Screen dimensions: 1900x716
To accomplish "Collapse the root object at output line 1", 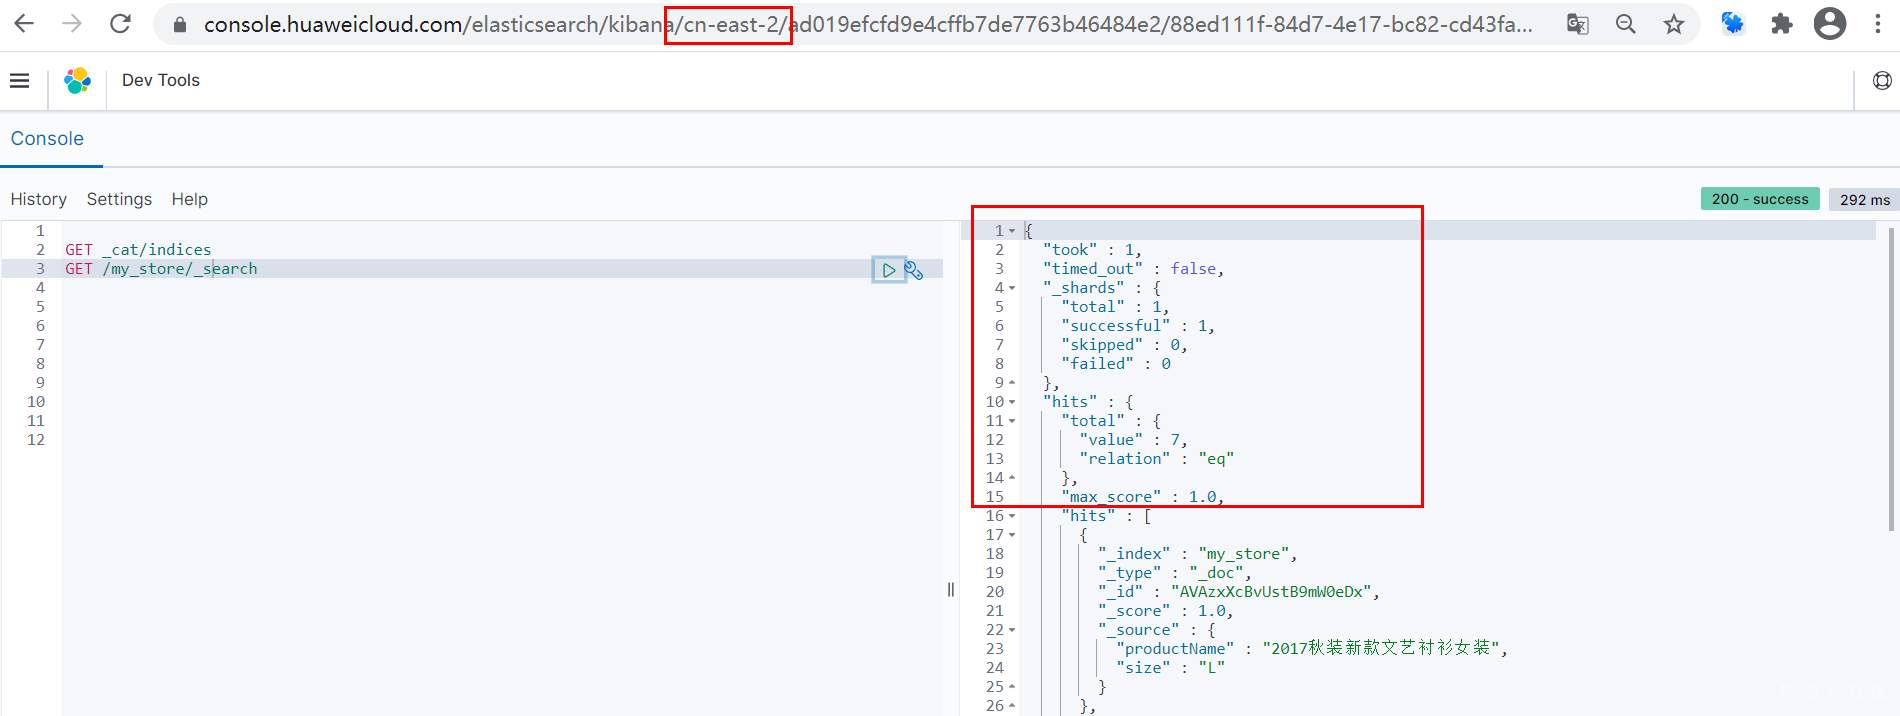I will [x=1012, y=231].
